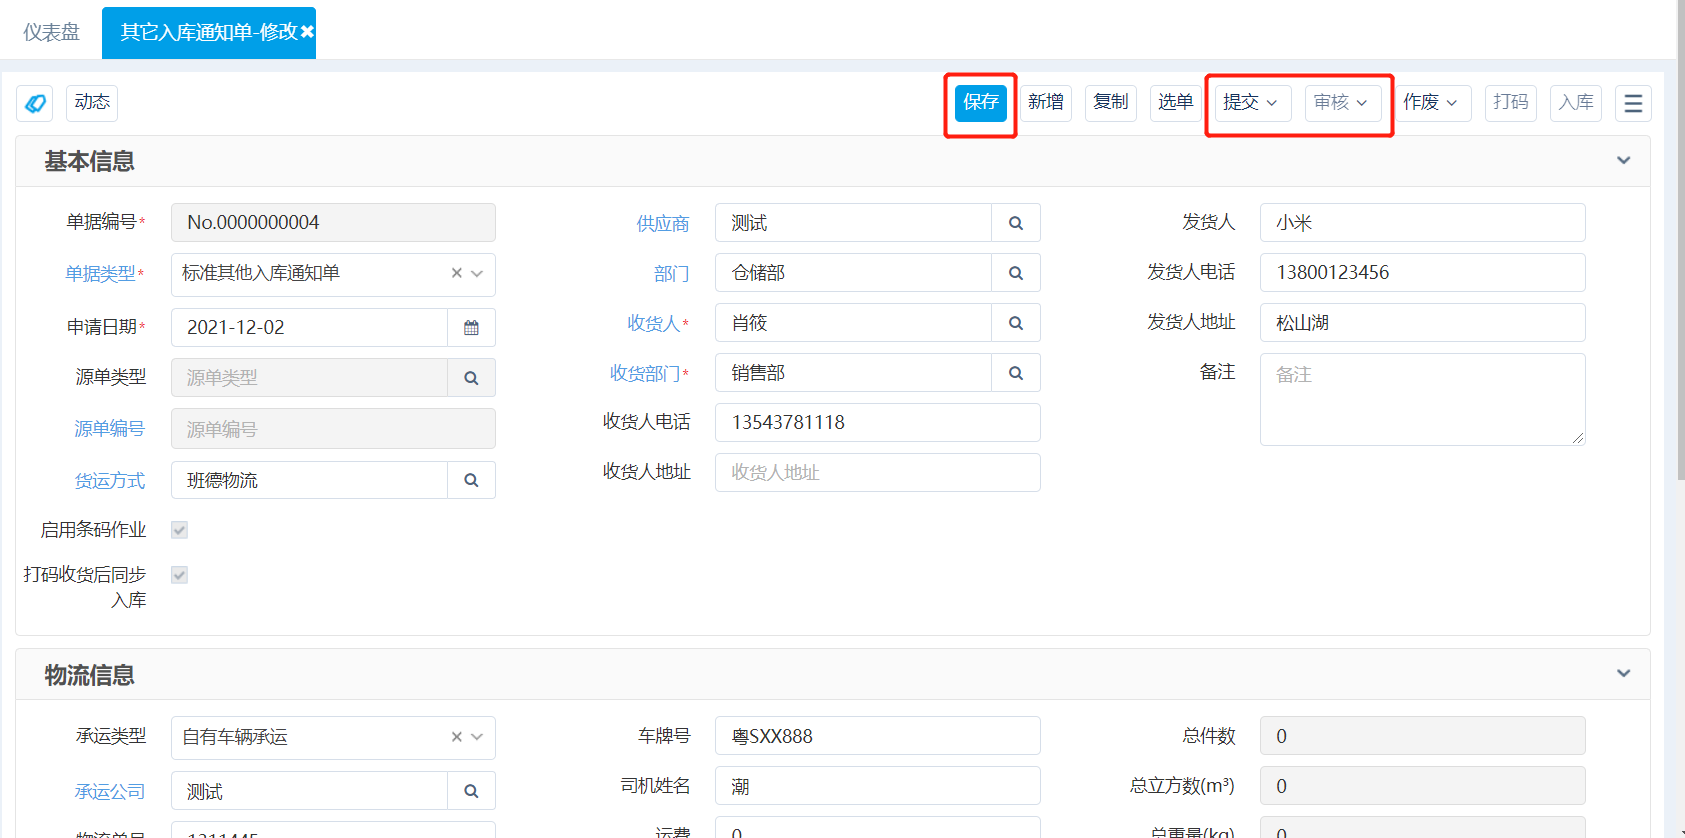Open the 供应商 label link
1685x838 pixels.
(663, 224)
